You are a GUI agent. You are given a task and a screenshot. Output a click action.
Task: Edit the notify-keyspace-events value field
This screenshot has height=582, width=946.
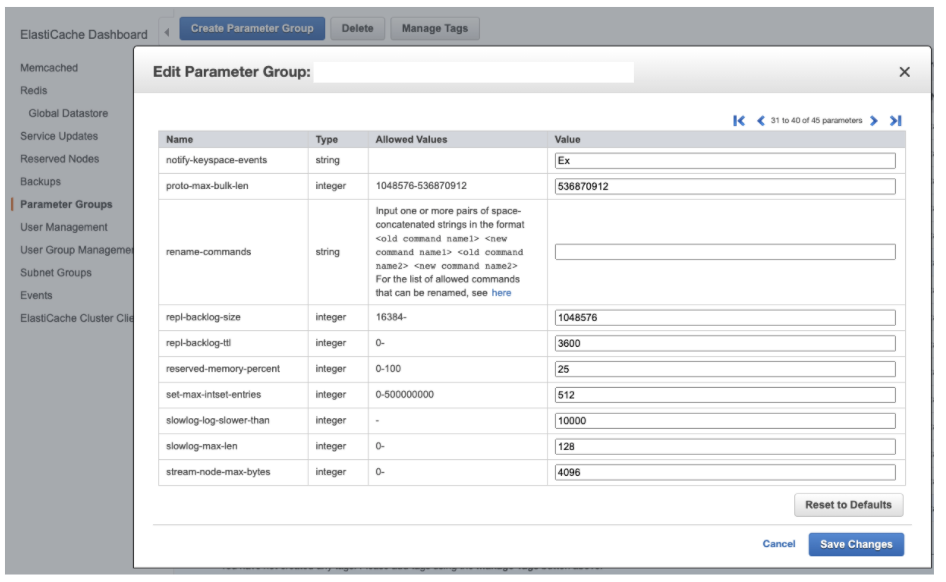(725, 160)
